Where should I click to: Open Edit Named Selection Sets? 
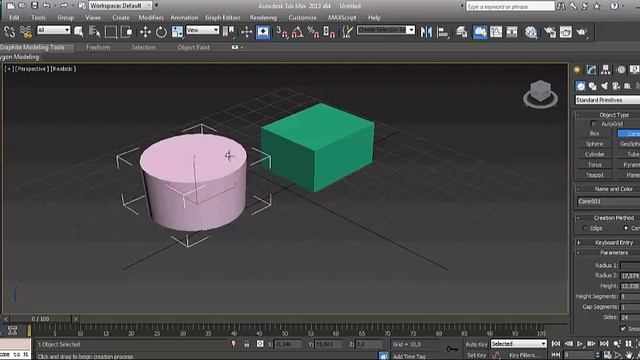347,32
